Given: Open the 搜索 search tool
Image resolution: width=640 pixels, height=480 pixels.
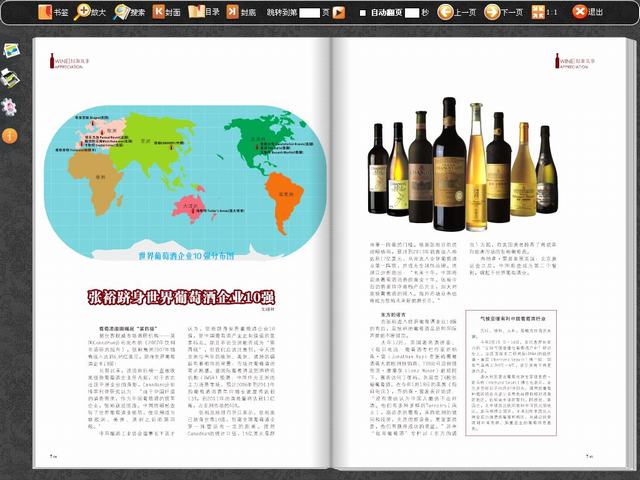Looking at the screenshot, I should [129, 12].
